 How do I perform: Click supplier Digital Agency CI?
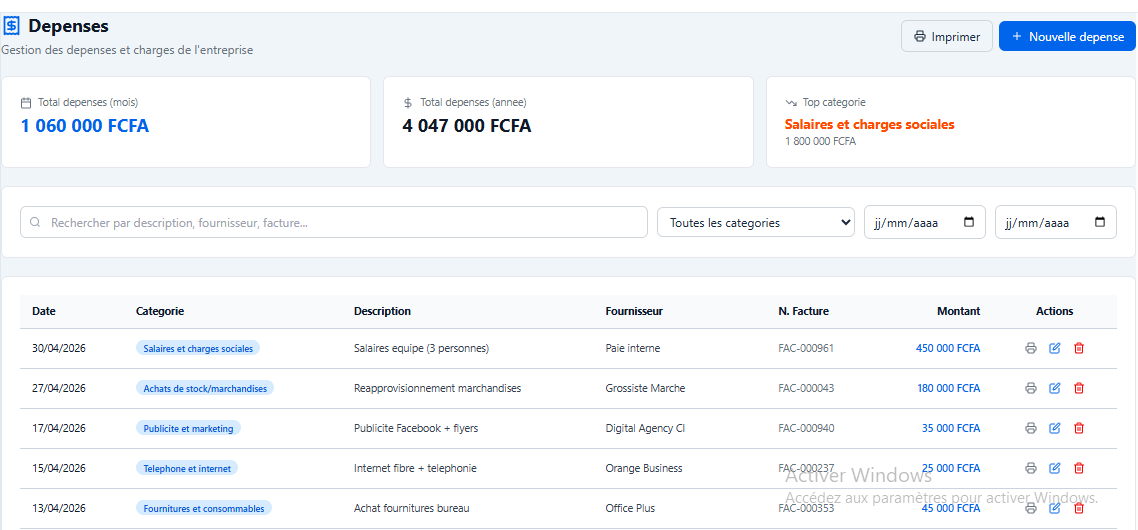(645, 428)
